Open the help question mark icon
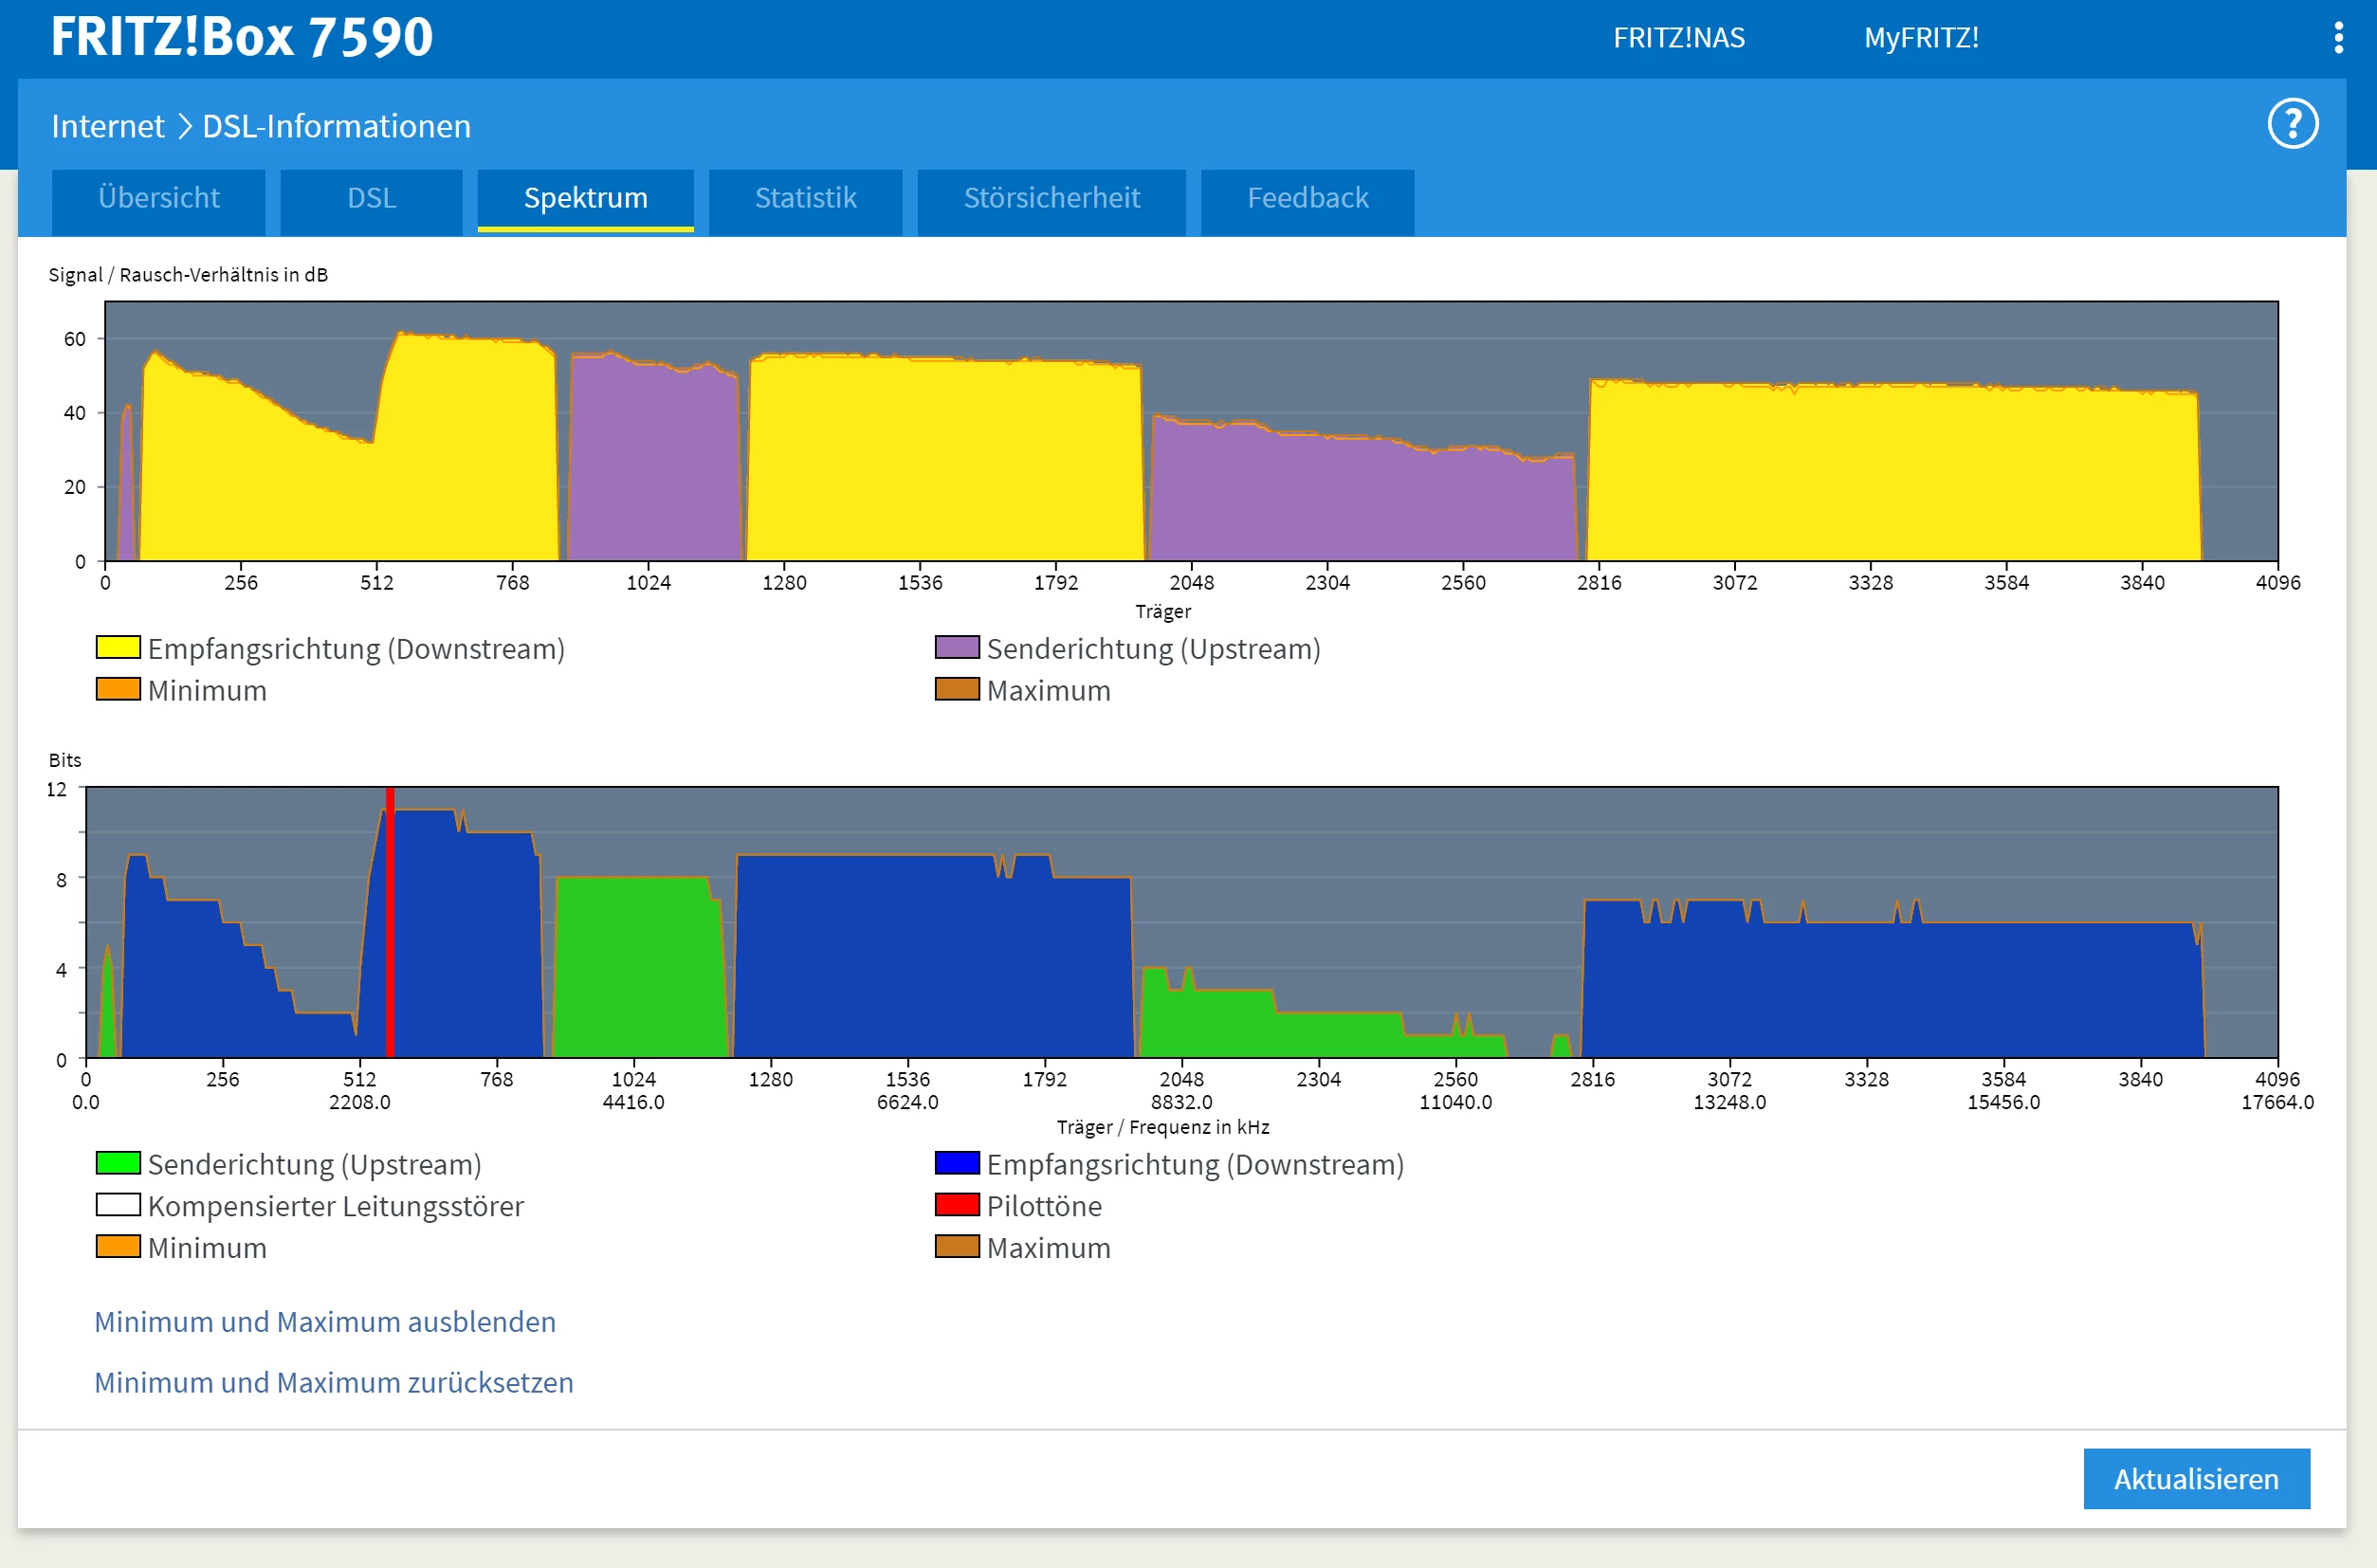 click(2292, 125)
